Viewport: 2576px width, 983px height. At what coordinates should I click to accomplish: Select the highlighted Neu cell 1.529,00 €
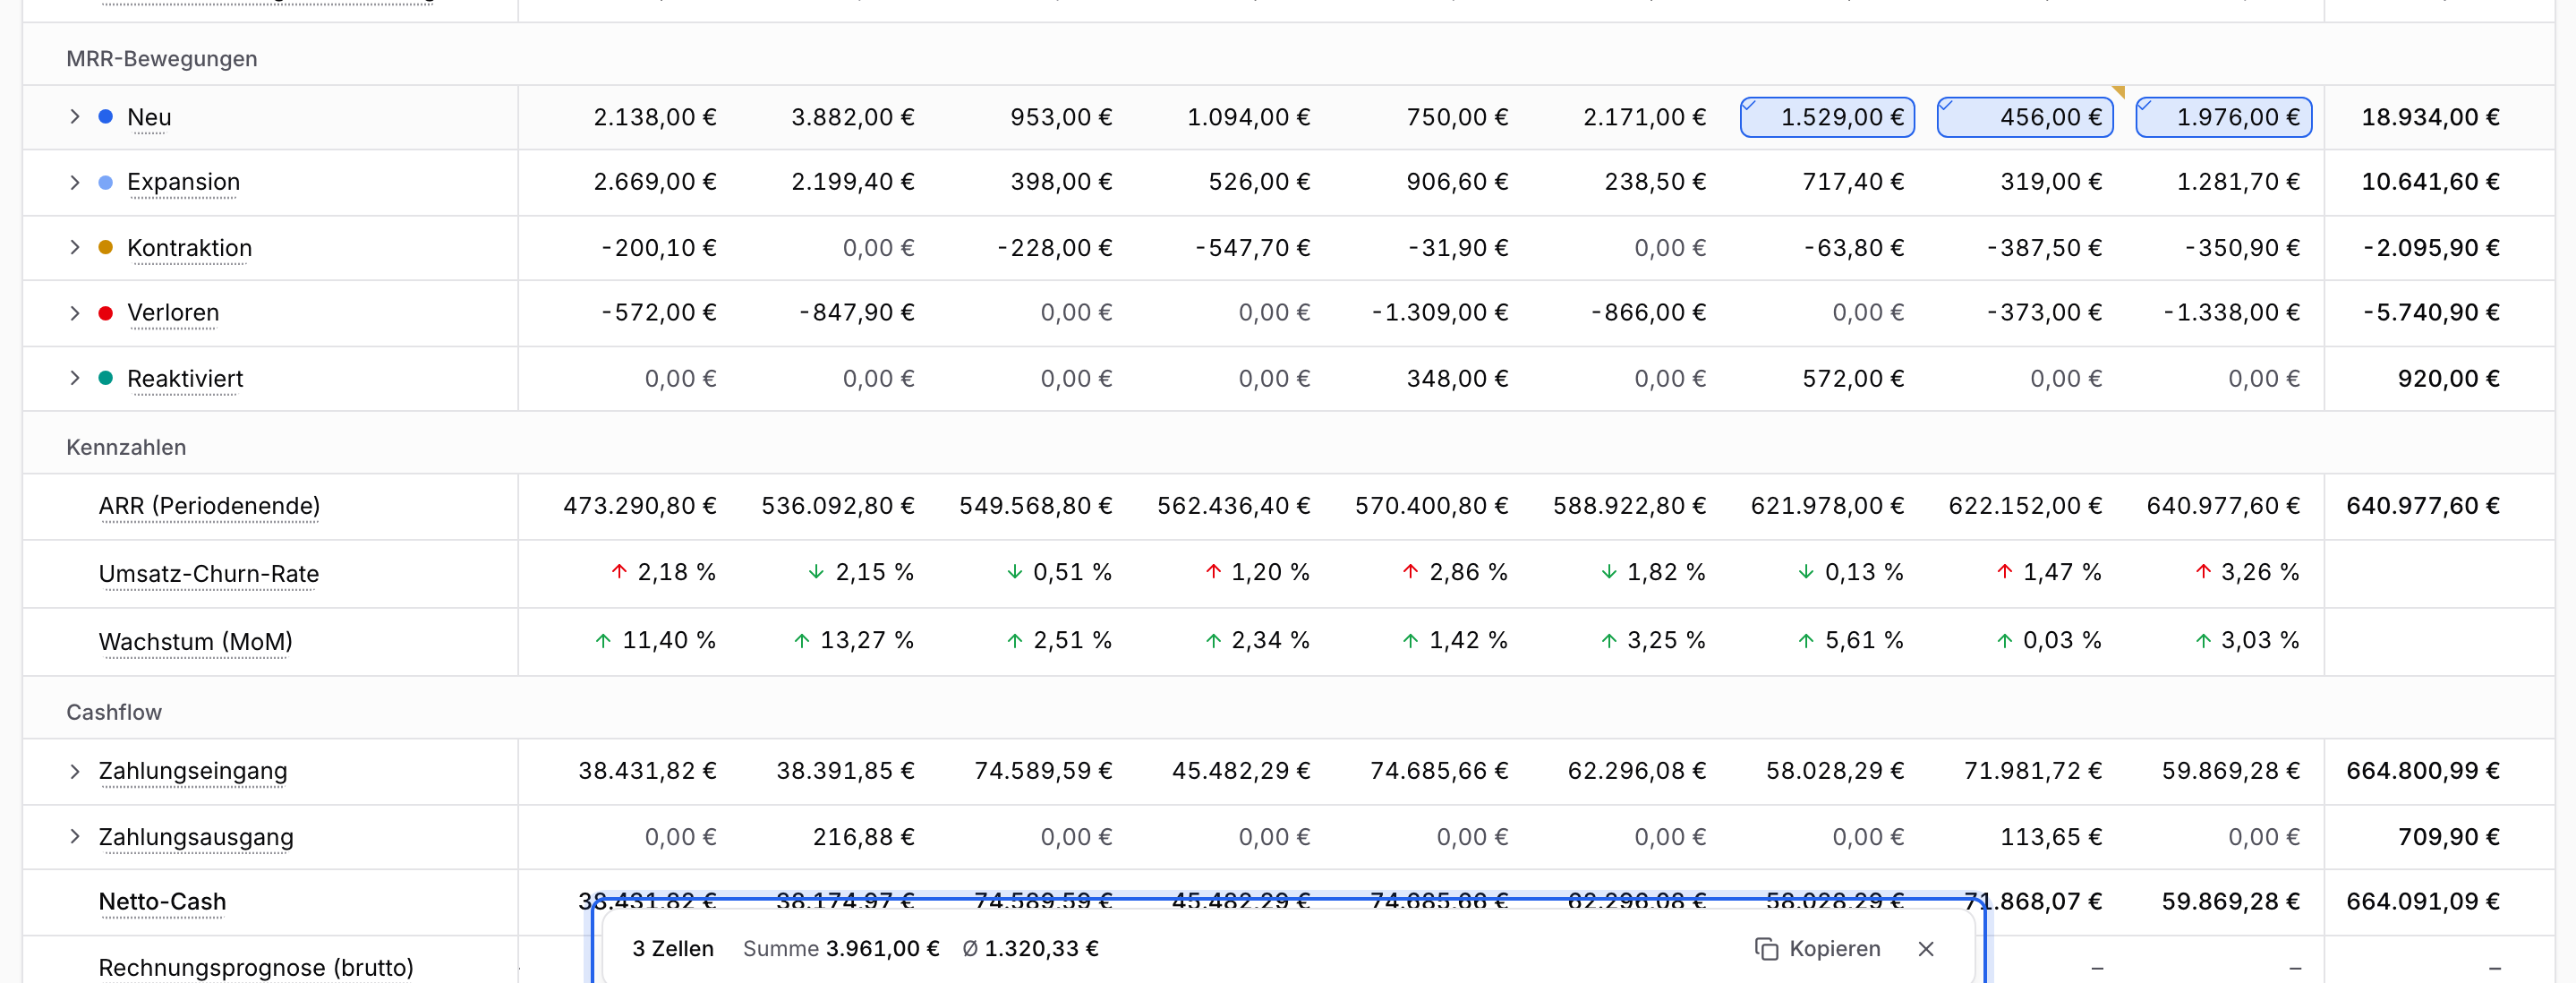click(1827, 117)
